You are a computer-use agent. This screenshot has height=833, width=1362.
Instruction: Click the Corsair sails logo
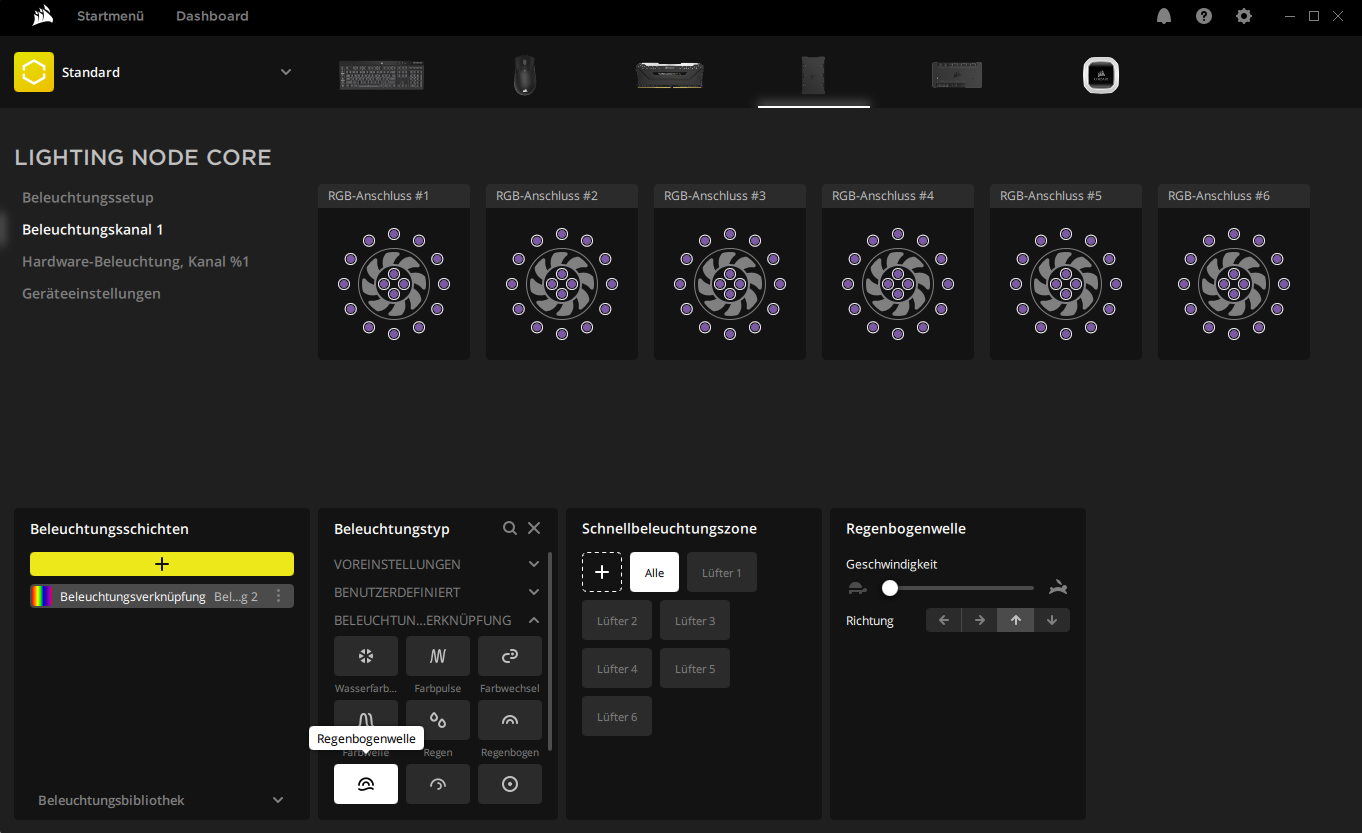coord(42,15)
